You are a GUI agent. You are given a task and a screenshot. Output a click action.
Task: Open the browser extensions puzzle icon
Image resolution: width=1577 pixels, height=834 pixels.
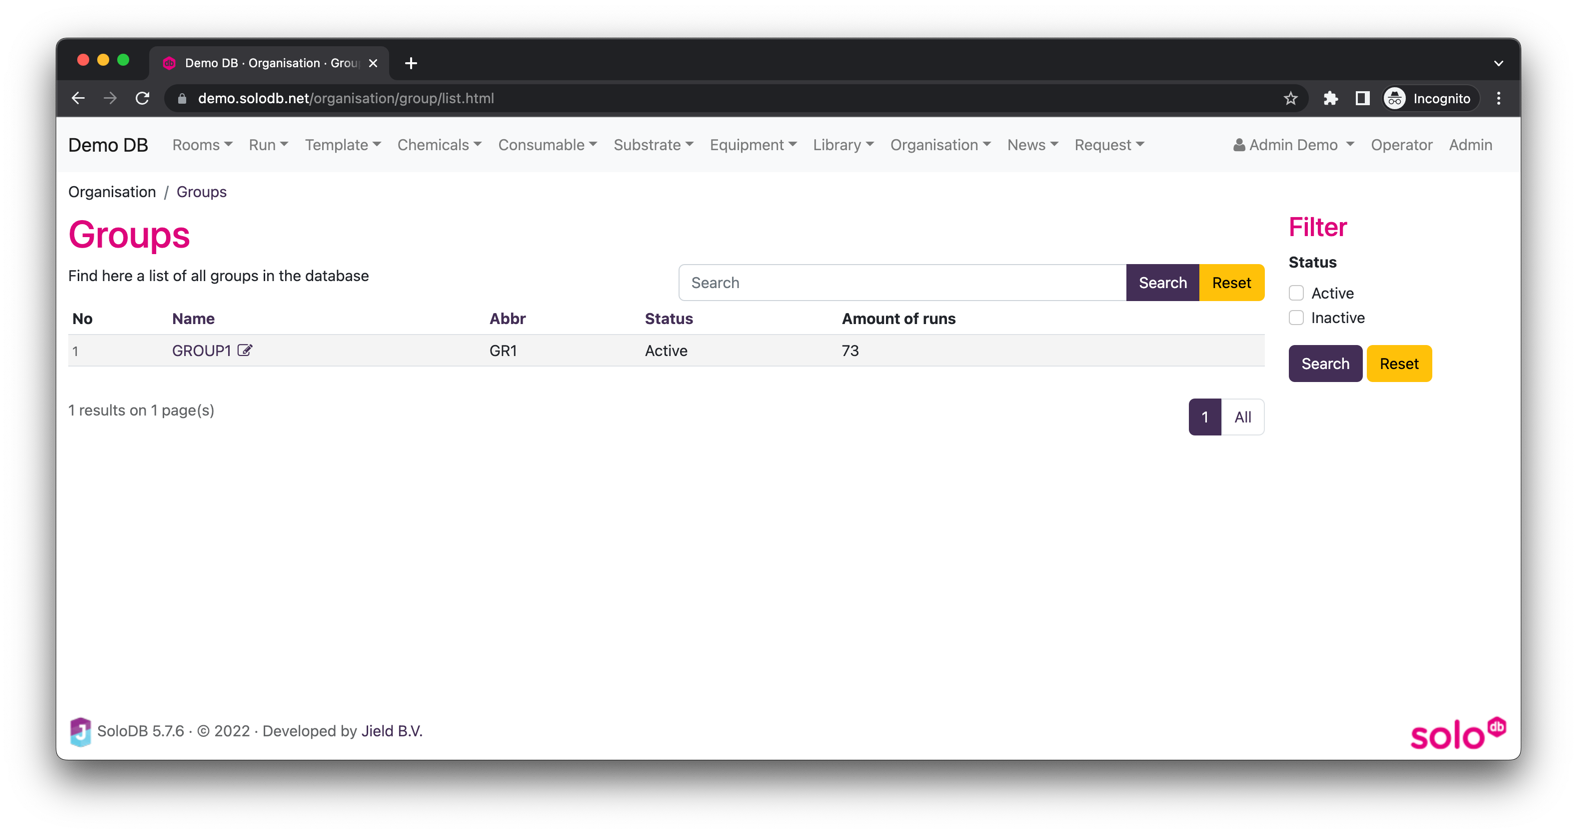click(x=1330, y=98)
